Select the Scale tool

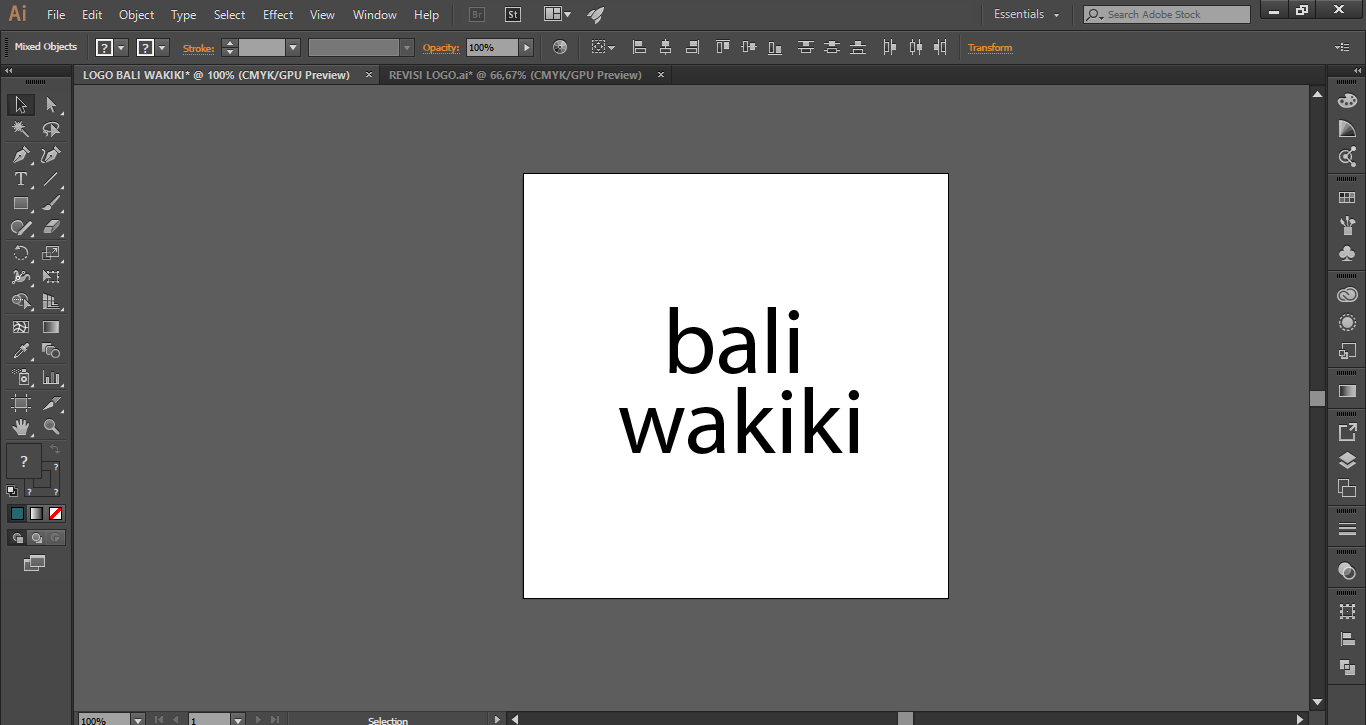[x=51, y=253]
